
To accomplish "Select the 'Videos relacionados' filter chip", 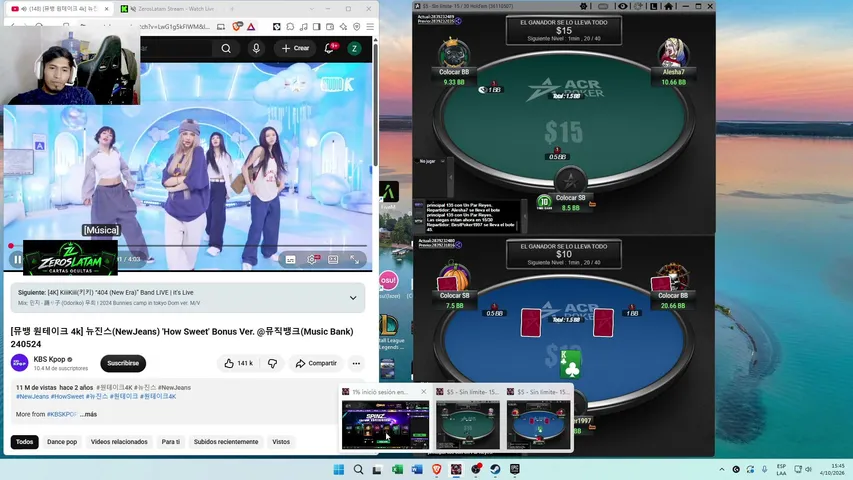I will pos(119,442).
